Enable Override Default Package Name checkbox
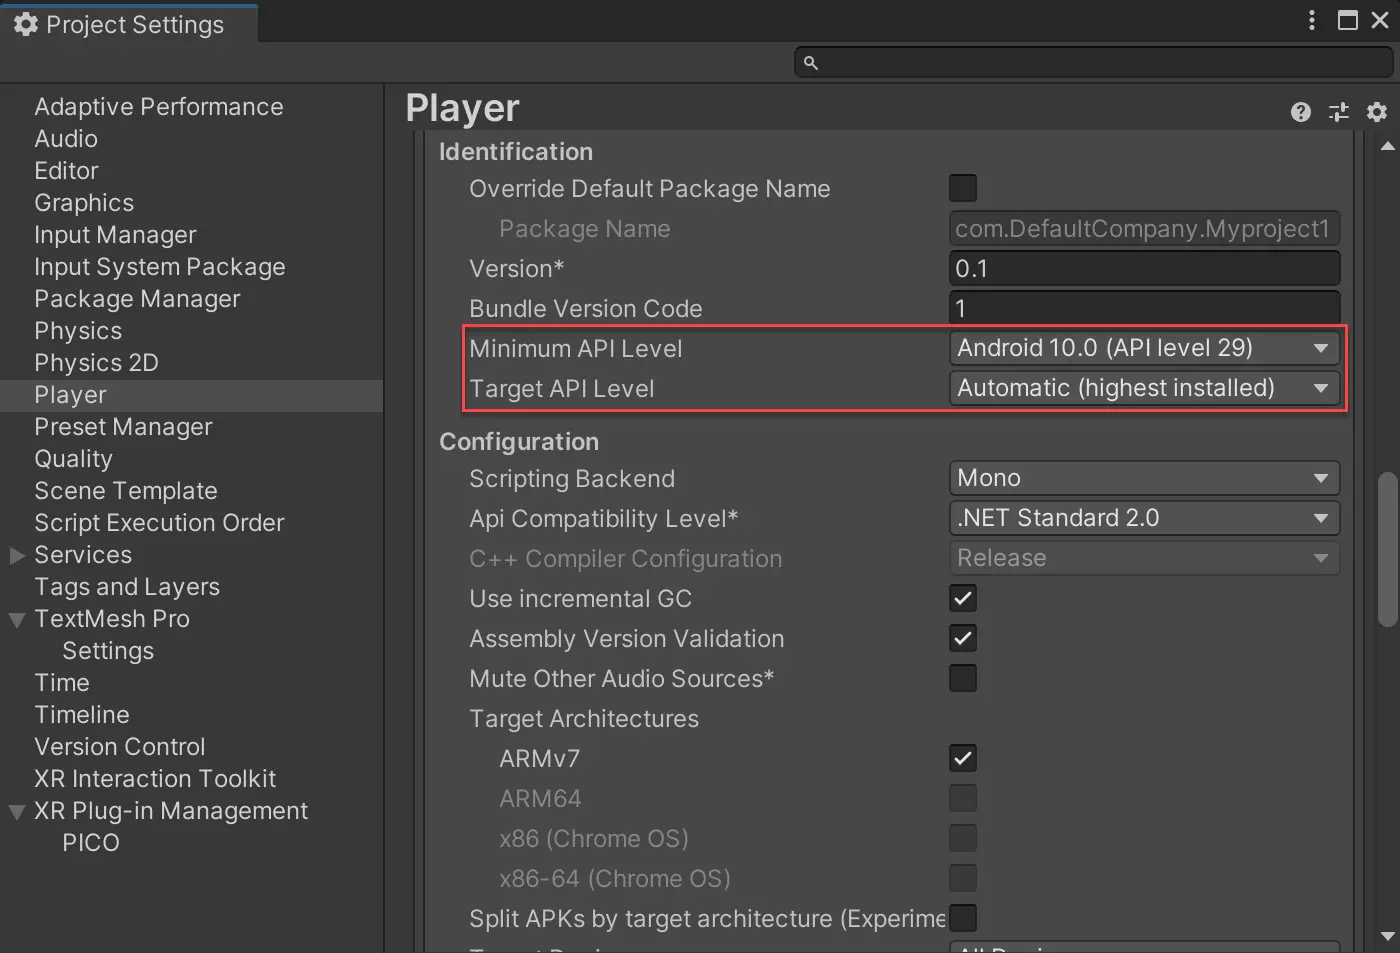 click(x=963, y=188)
